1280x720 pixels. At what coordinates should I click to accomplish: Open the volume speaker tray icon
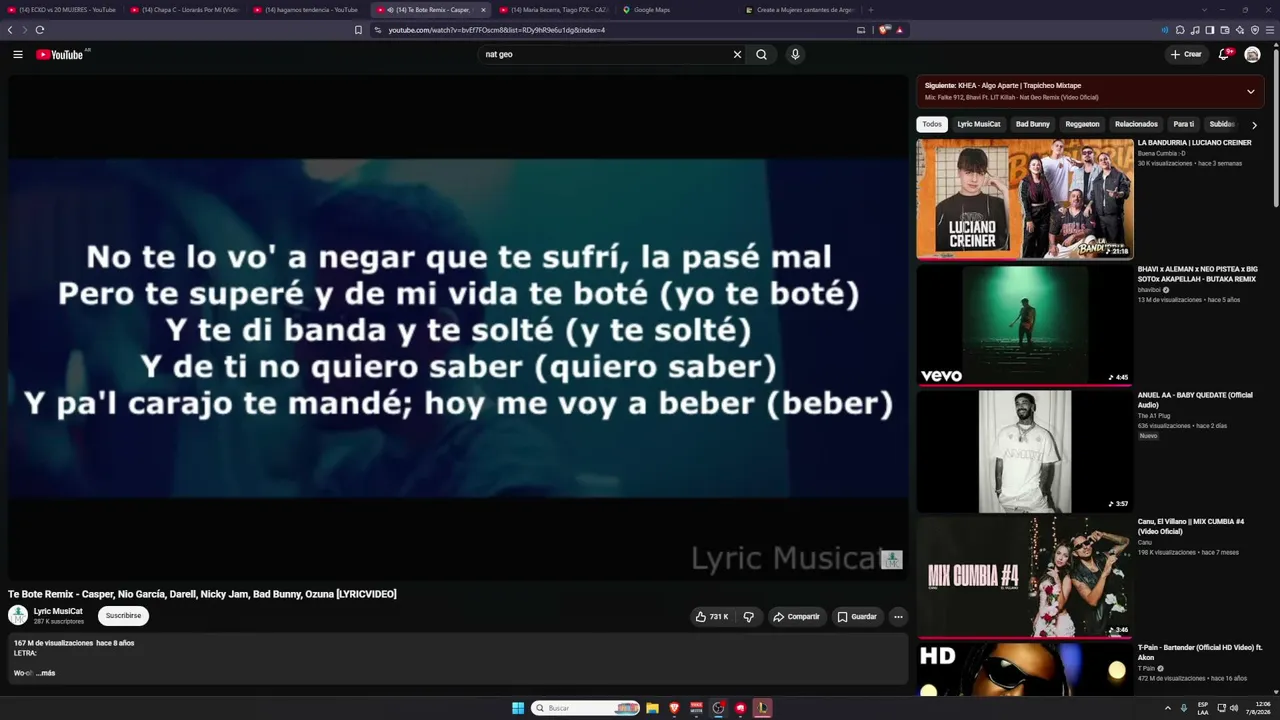coord(1235,708)
